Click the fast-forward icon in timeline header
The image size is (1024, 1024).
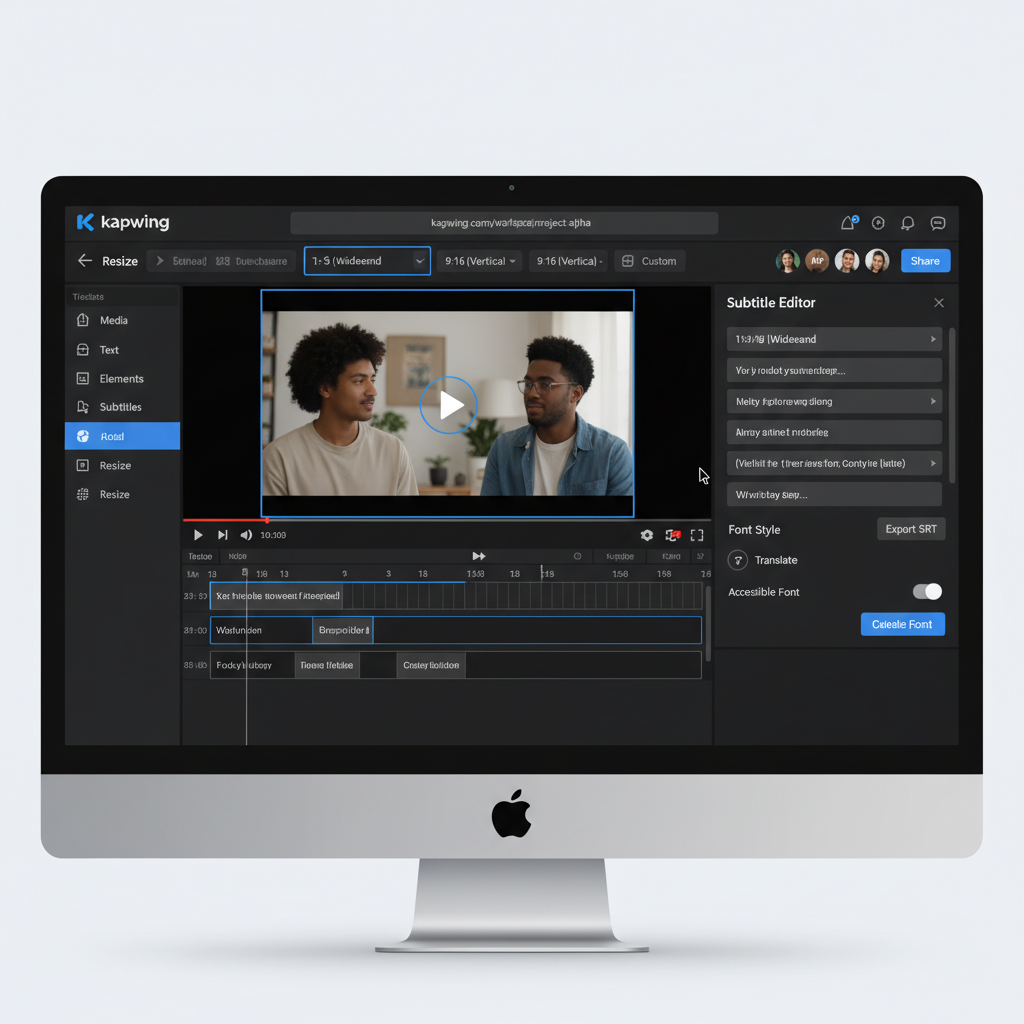click(479, 556)
